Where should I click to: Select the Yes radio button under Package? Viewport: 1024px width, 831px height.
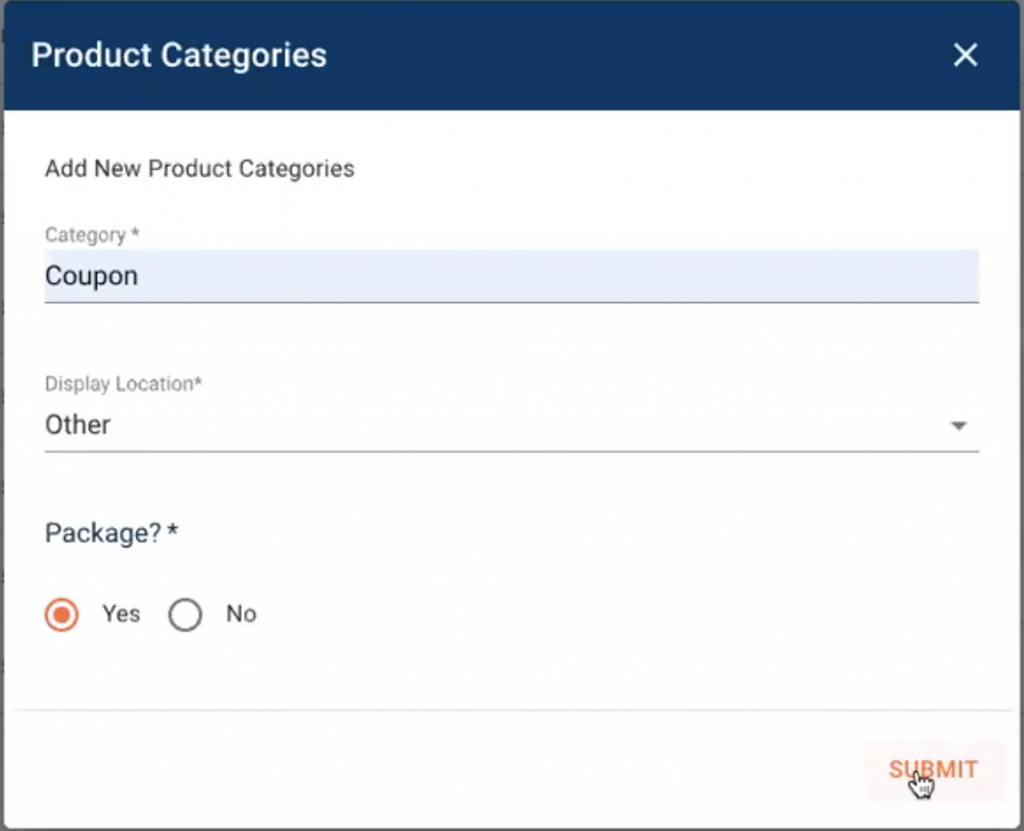pyautogui.click(x=61, y=614)
